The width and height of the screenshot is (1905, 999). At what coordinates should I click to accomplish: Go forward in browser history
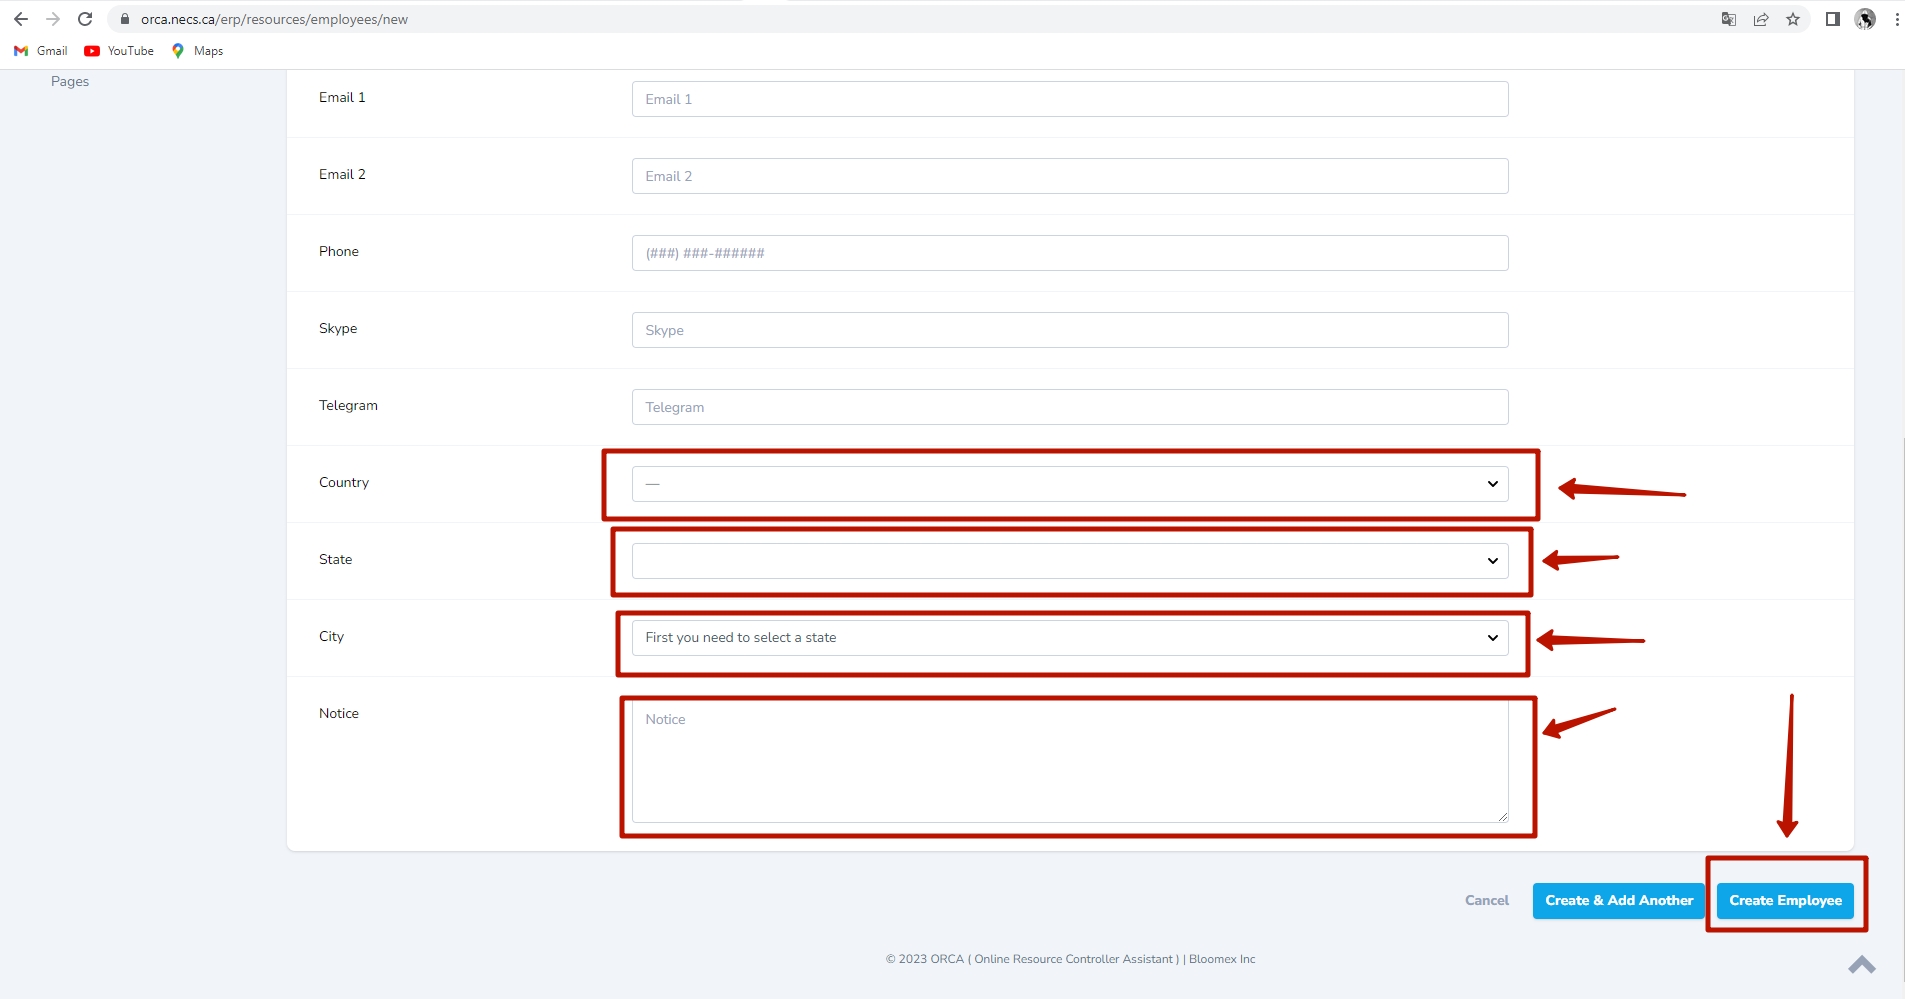[x=53, y=19]
